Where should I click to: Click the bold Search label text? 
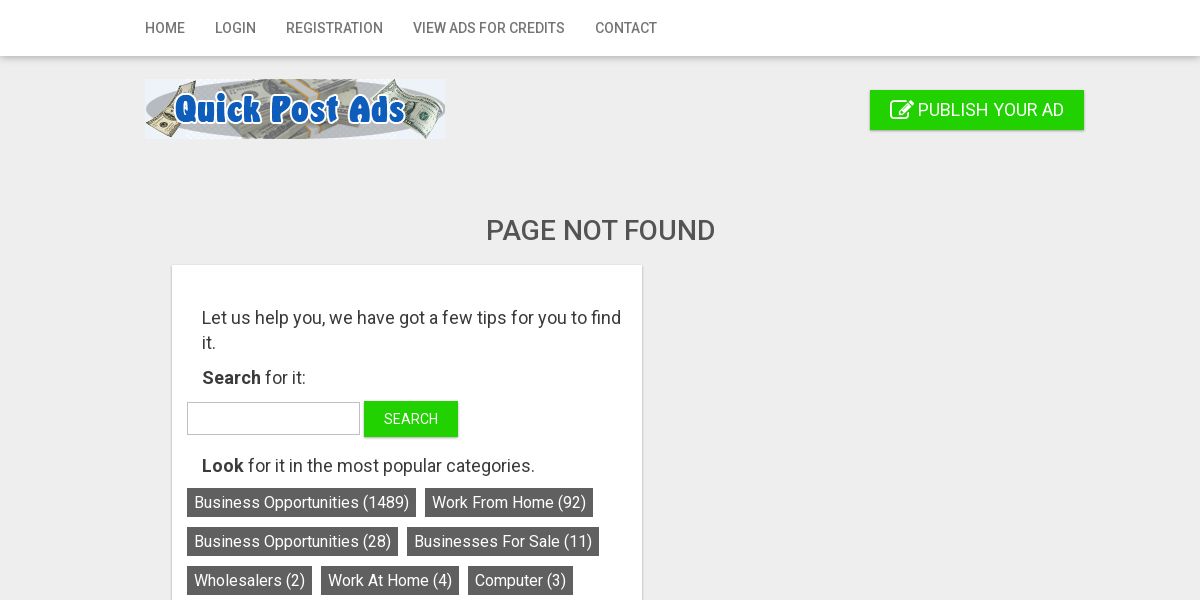pyautogui.click(x=231, y=378)
